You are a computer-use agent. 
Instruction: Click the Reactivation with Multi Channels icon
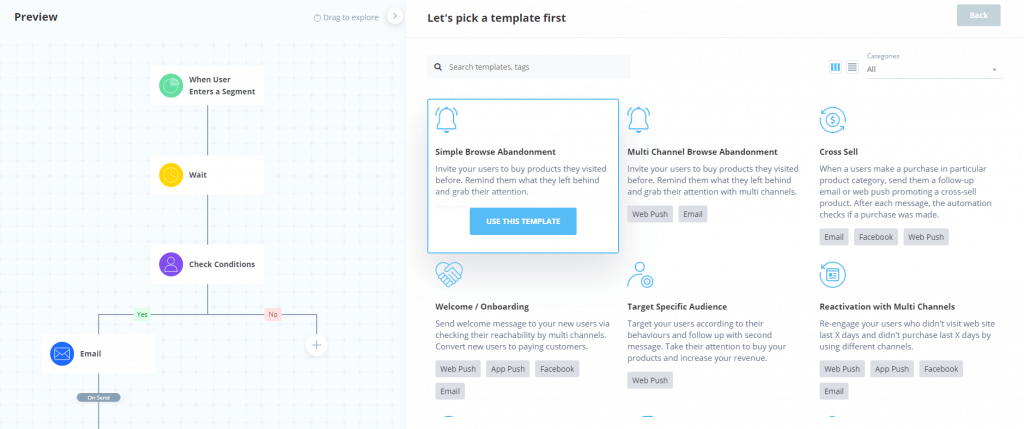tap(832, 273)
